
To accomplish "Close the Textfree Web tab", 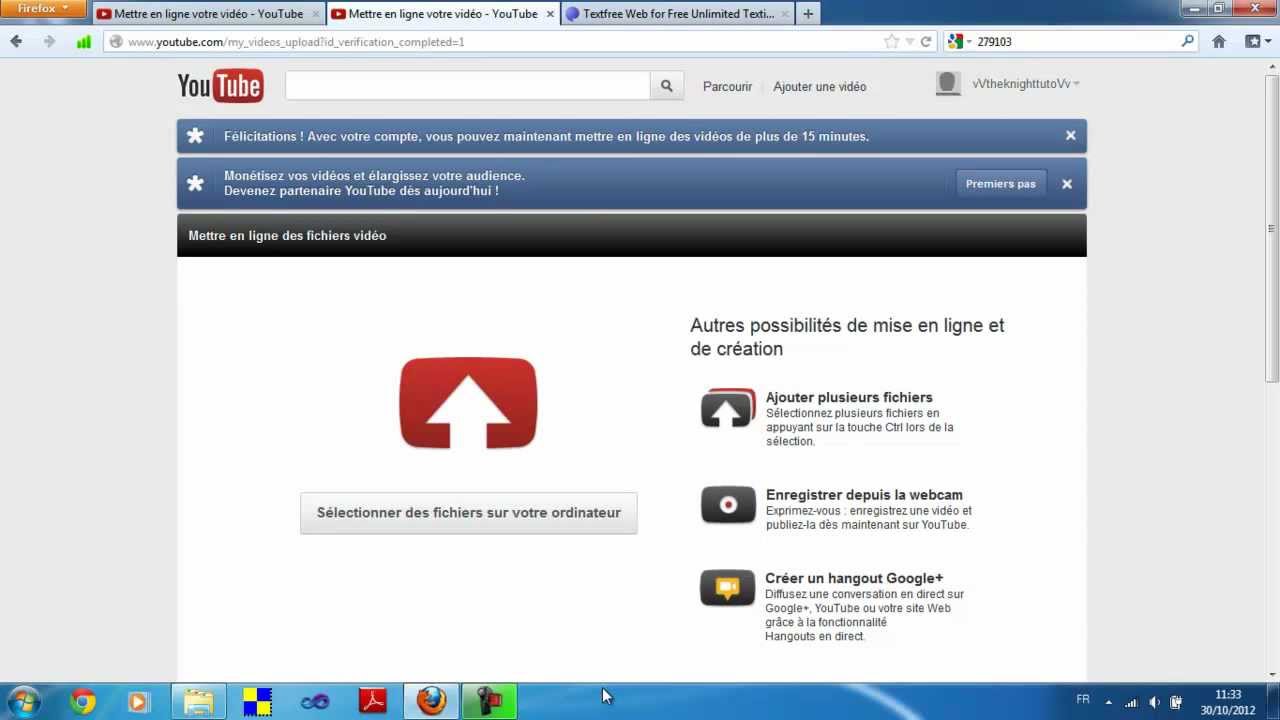I will click(x=785, y=14).
